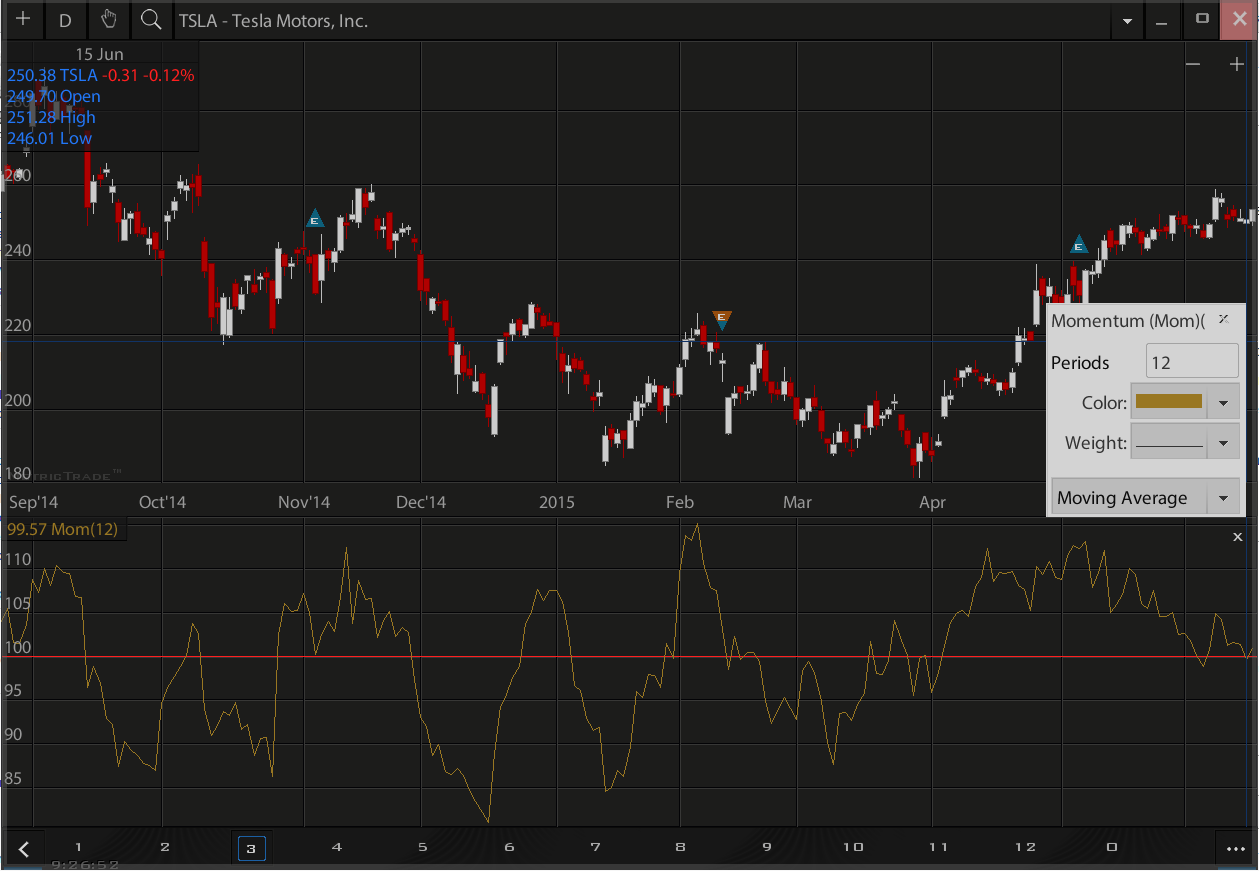Click the Momentum (Mom) panel title

(1128, 321)
